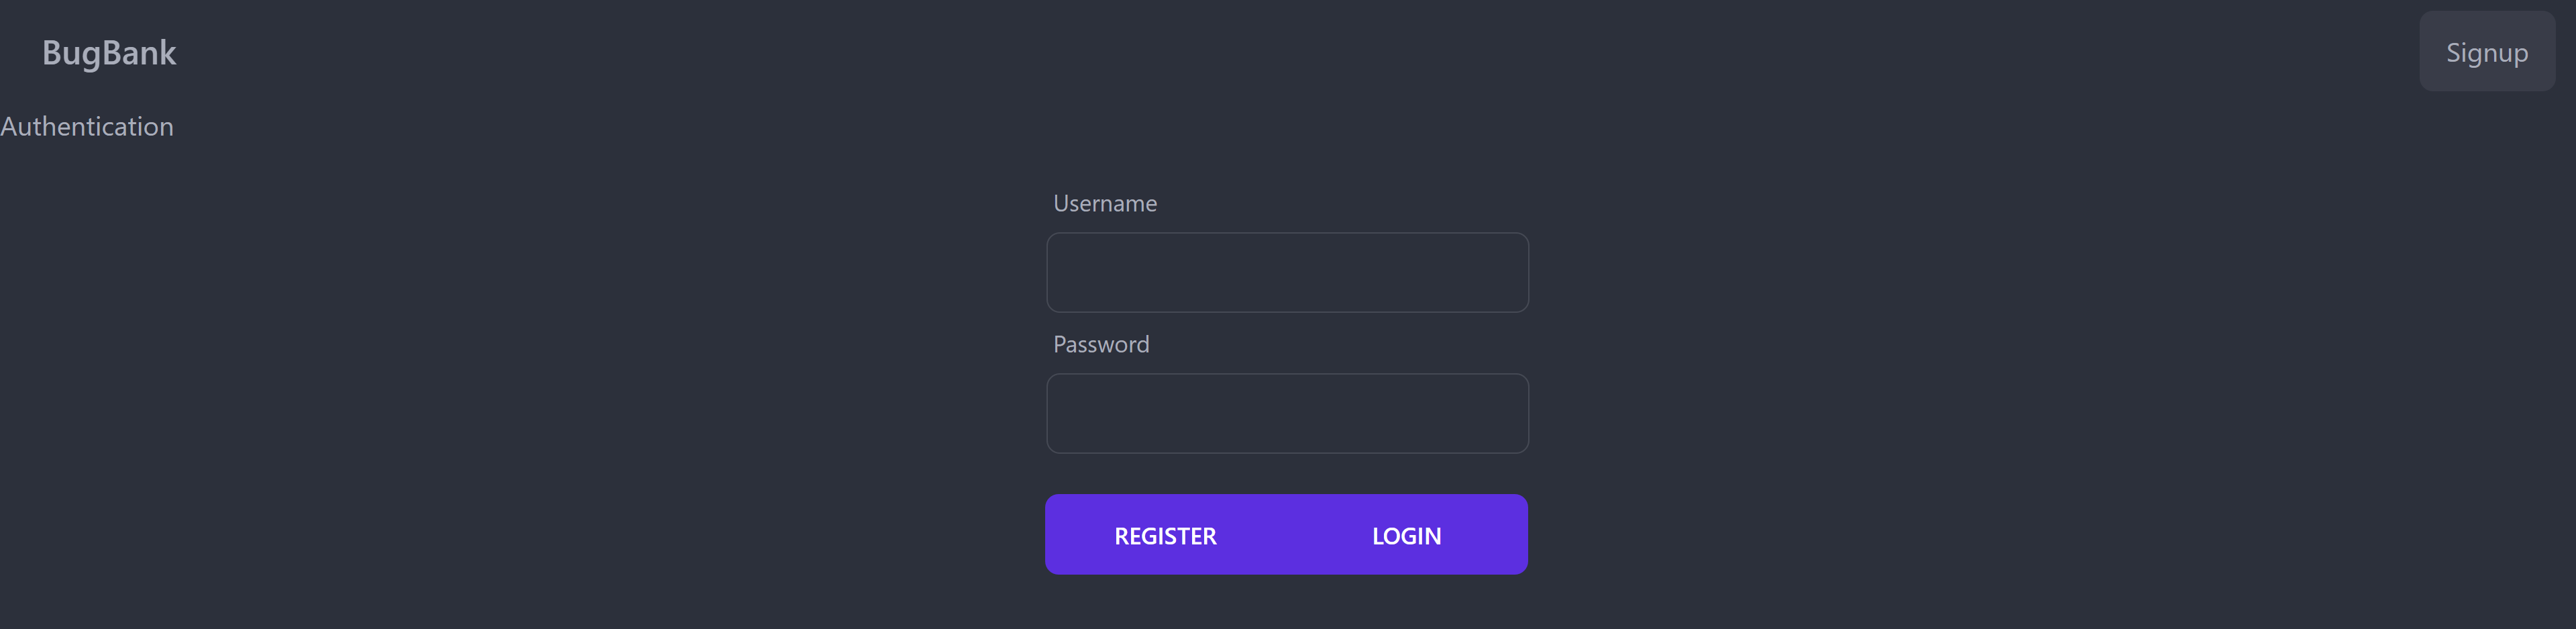Select the Password label

1100,344
